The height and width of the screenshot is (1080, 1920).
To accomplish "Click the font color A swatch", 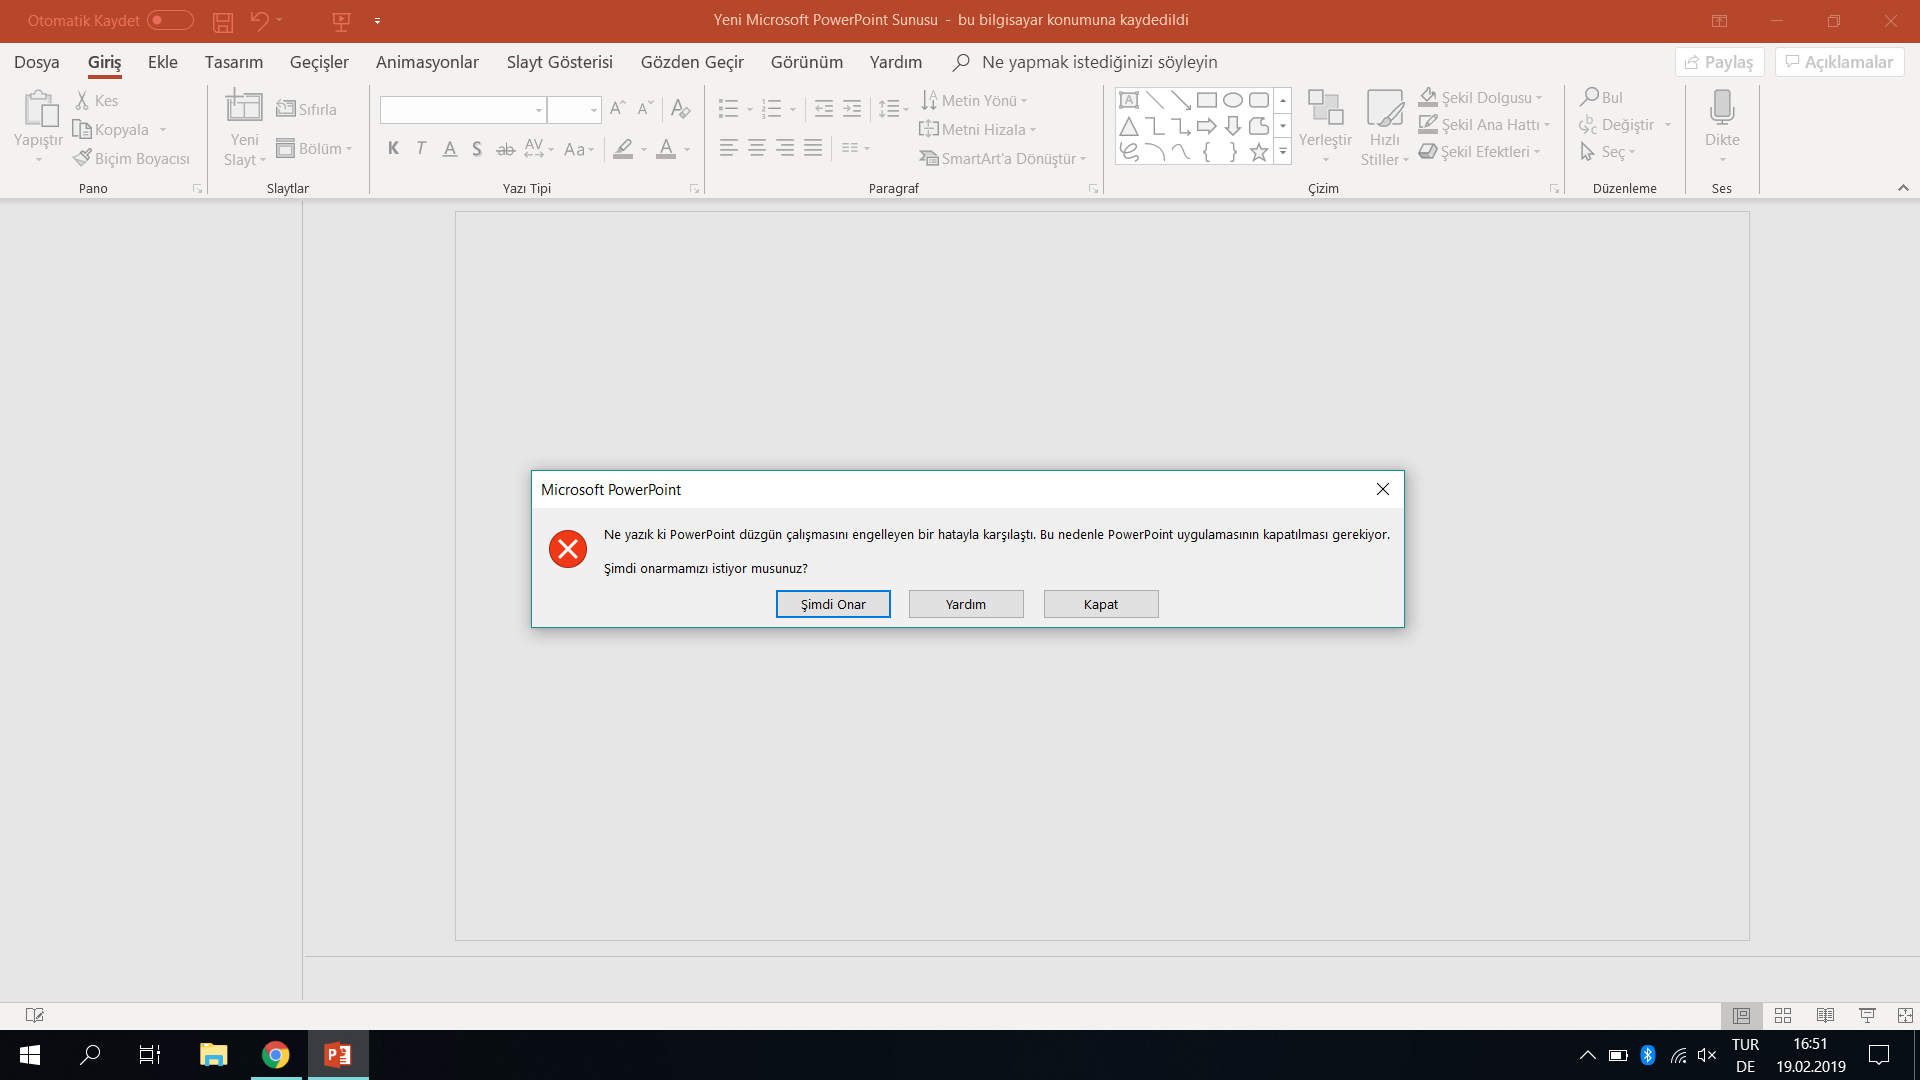I will coord(666,148).
